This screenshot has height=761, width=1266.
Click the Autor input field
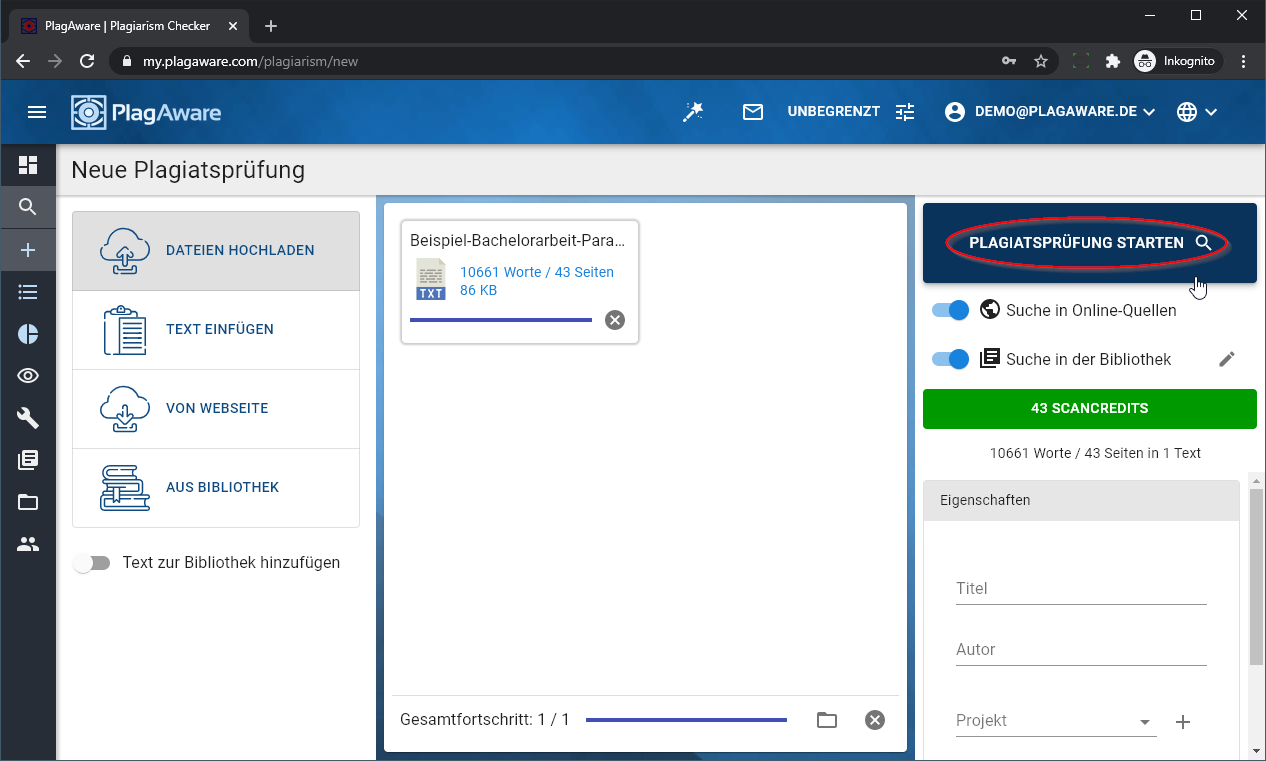(1081, 650)
